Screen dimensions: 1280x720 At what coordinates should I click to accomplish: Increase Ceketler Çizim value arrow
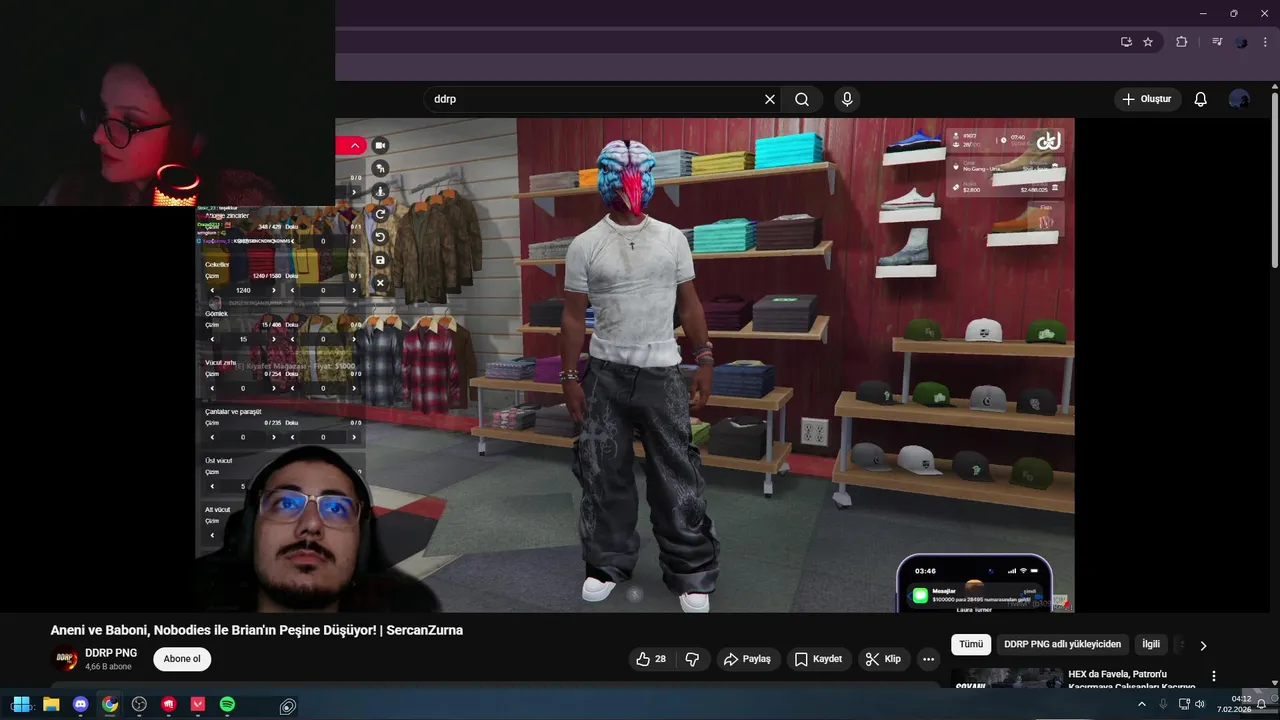point(274,290)
